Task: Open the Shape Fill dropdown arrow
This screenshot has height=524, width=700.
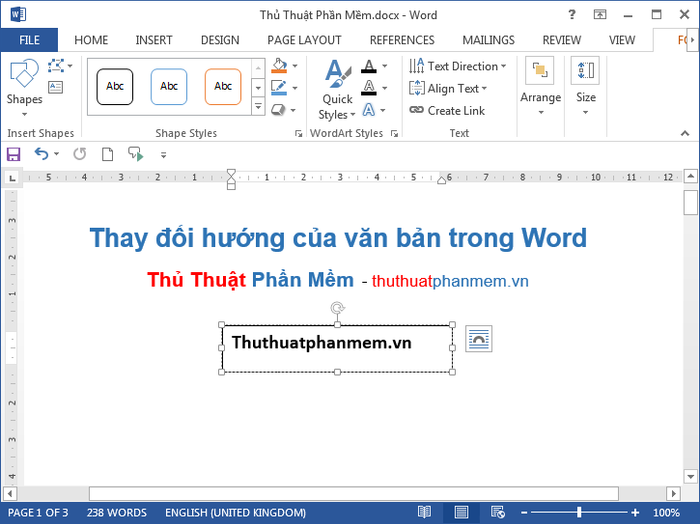Action: (x=295, y=66)
